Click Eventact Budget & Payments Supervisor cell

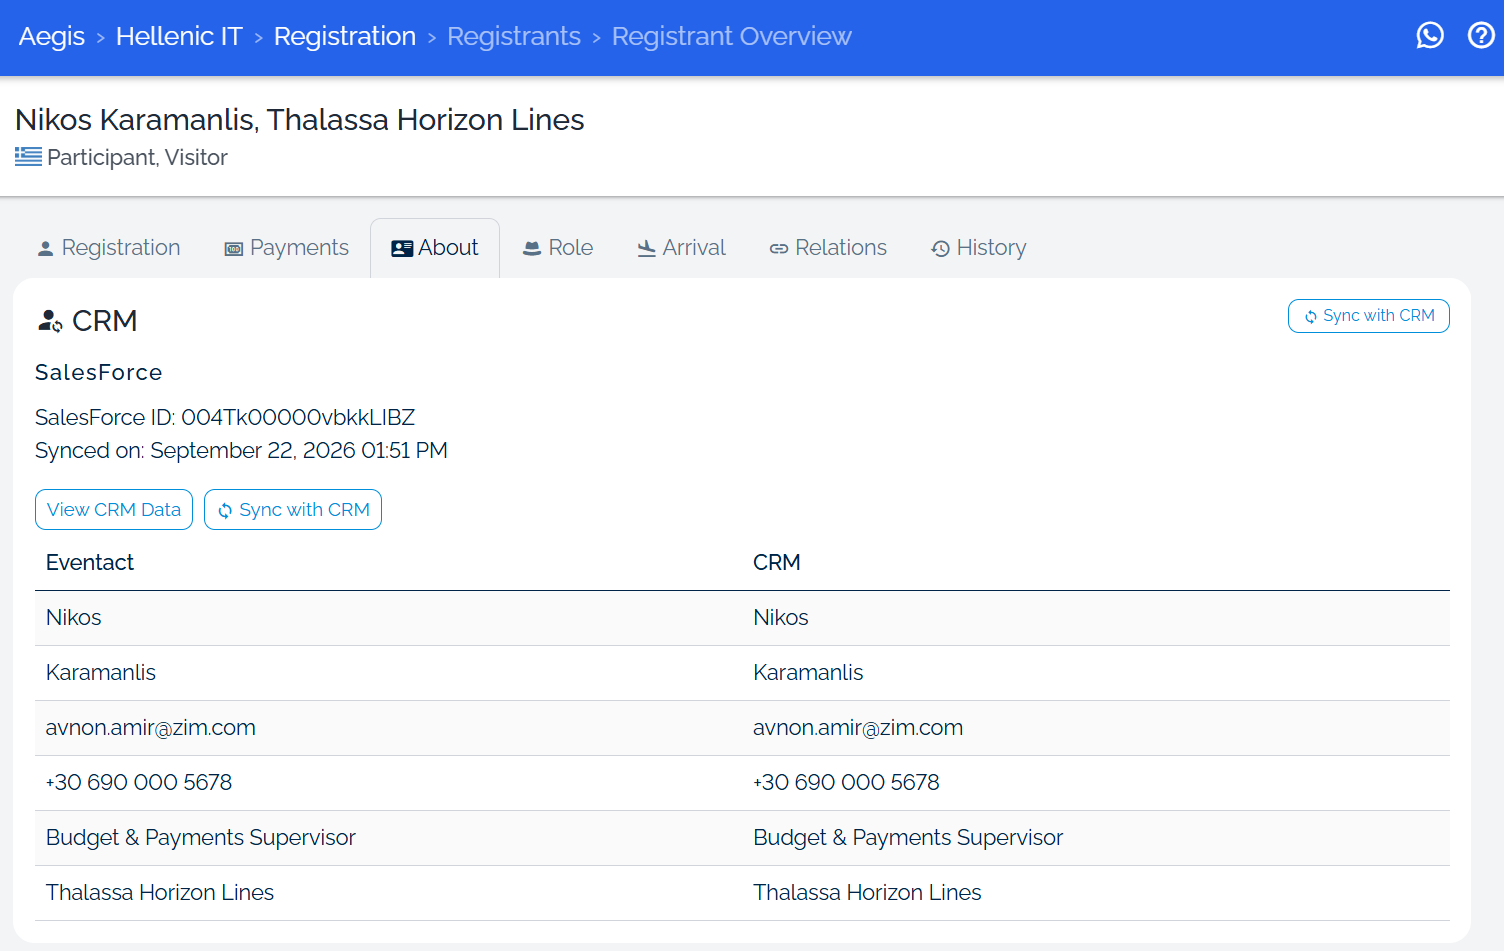[x=388, y=838]
